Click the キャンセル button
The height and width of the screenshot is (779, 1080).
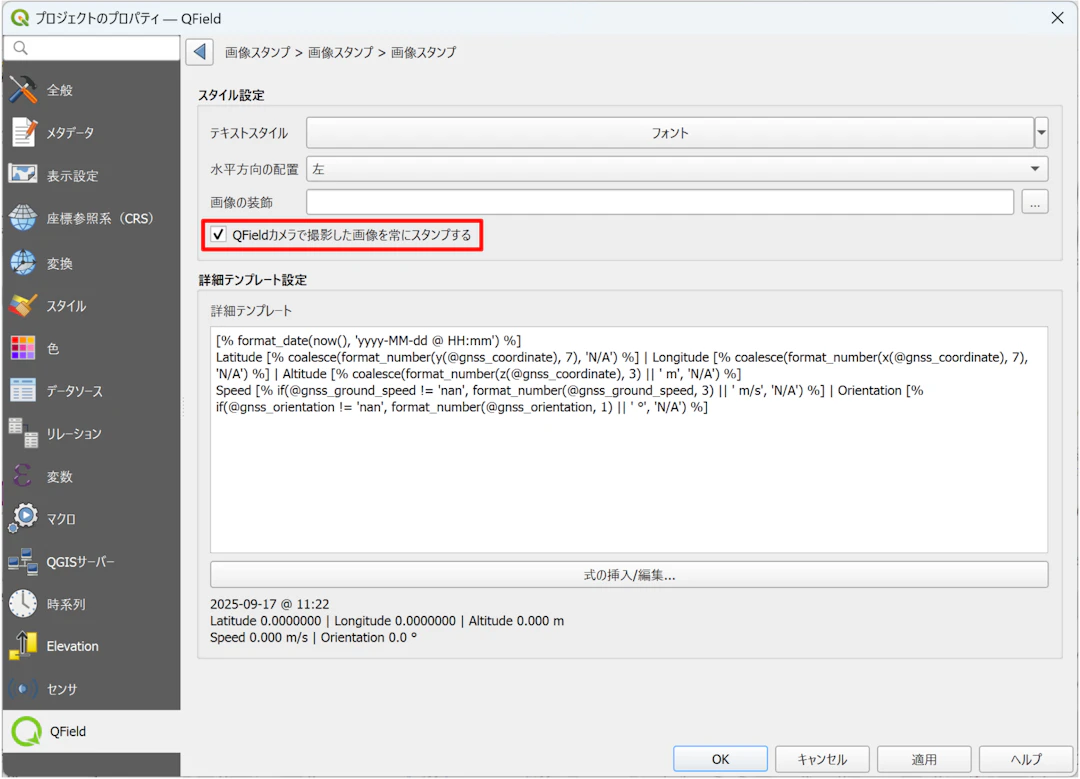822,758
